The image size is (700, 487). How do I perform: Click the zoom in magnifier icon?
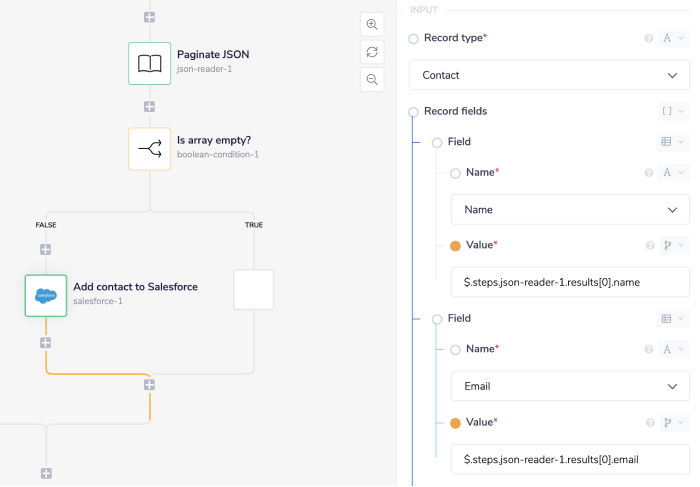(x=372, y=25)
